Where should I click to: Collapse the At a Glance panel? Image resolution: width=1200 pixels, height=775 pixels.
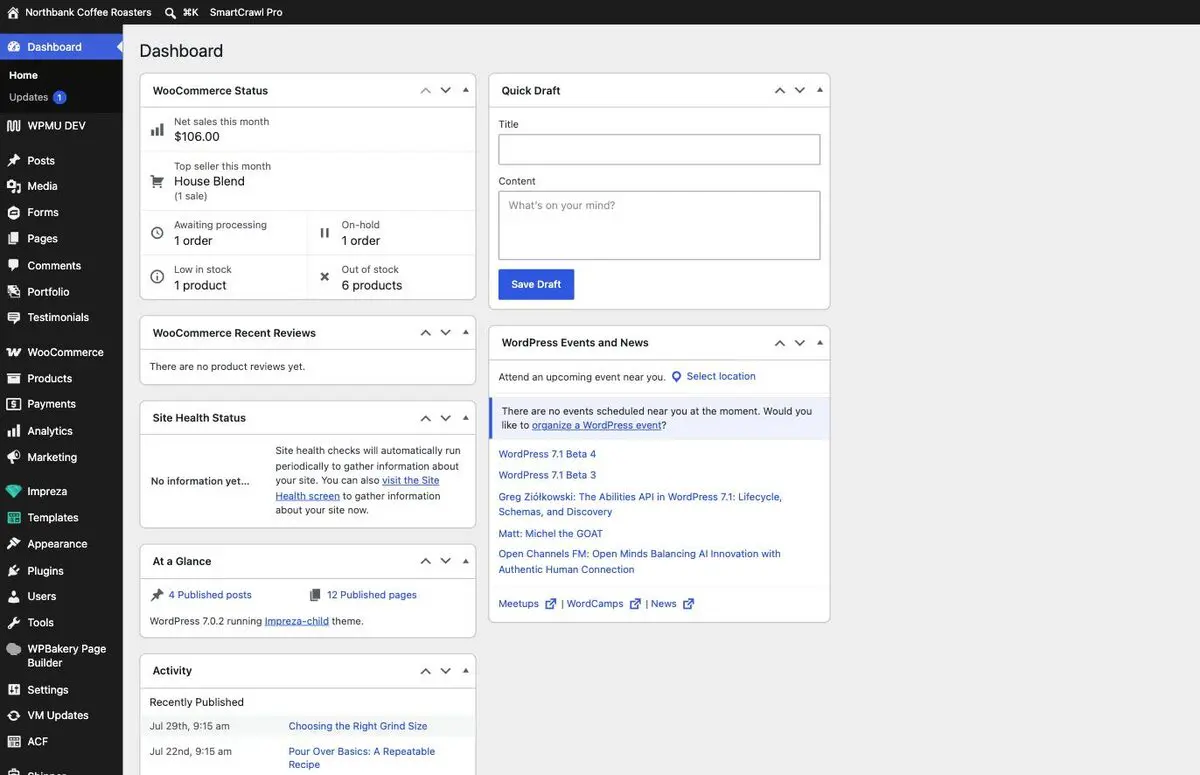[466, 561]
